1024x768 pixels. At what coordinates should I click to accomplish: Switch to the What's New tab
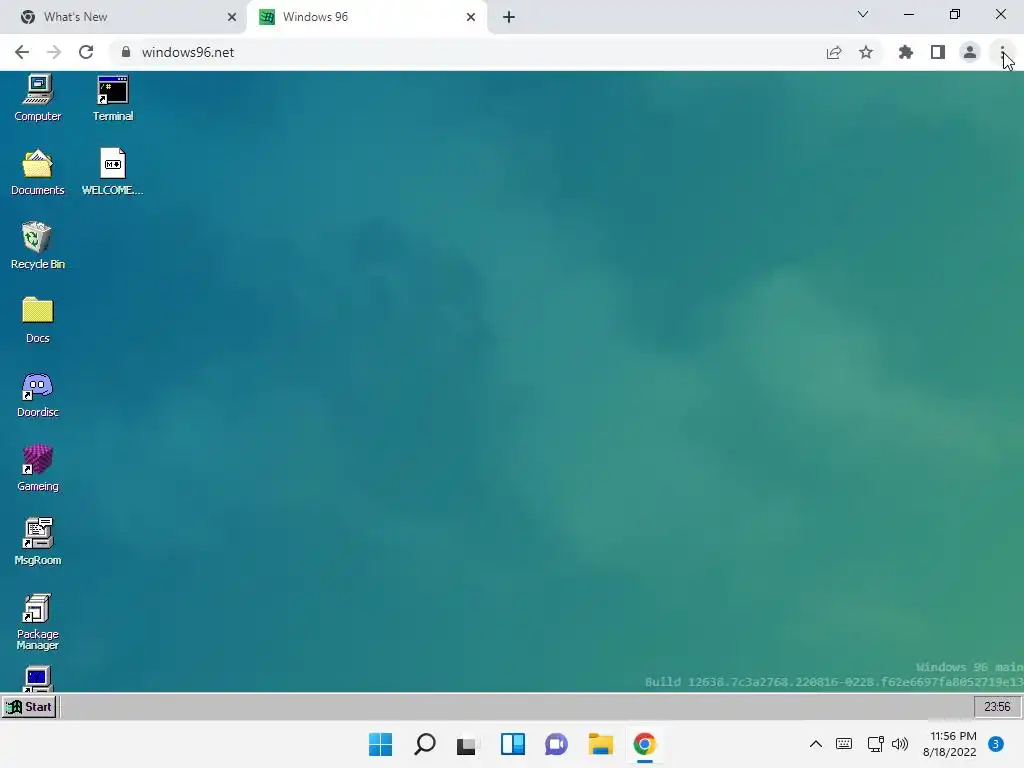pos(123,17)
